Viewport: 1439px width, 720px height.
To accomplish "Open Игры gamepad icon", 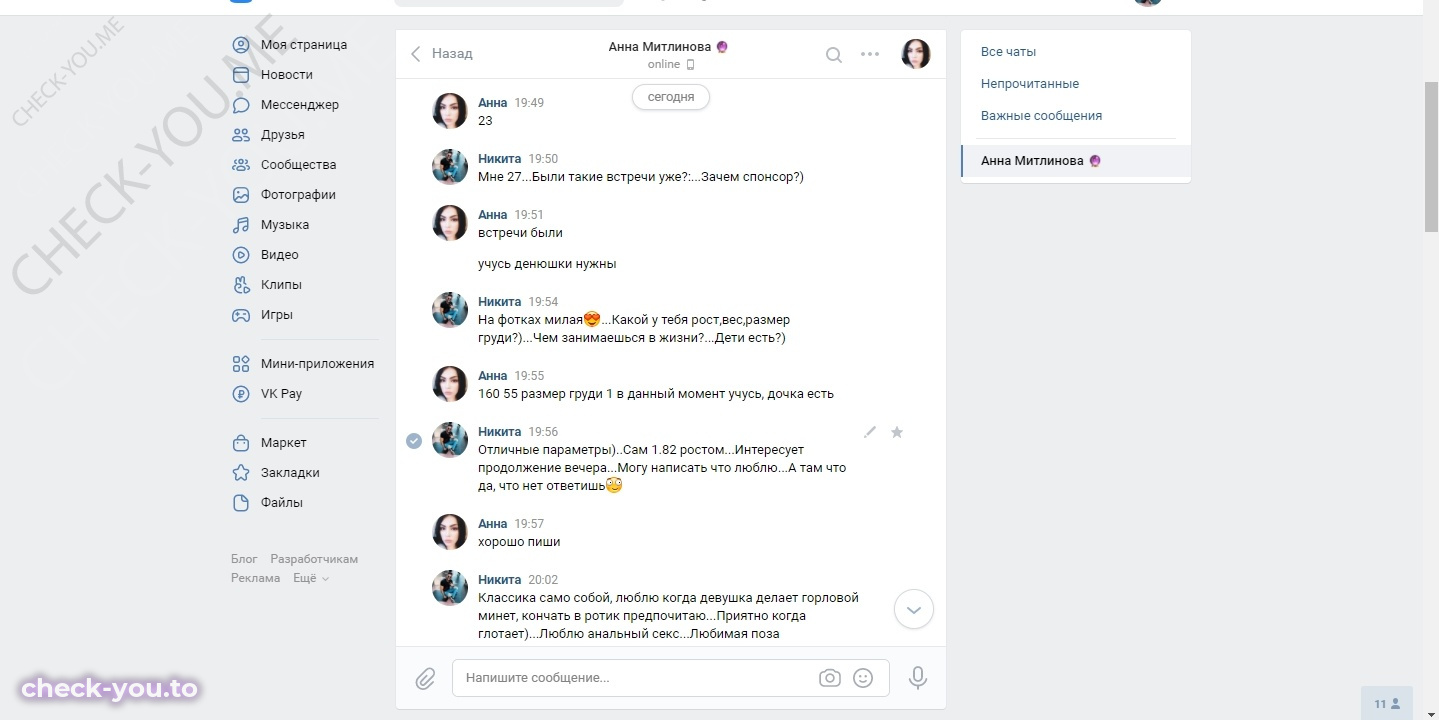I will (241, 315).
